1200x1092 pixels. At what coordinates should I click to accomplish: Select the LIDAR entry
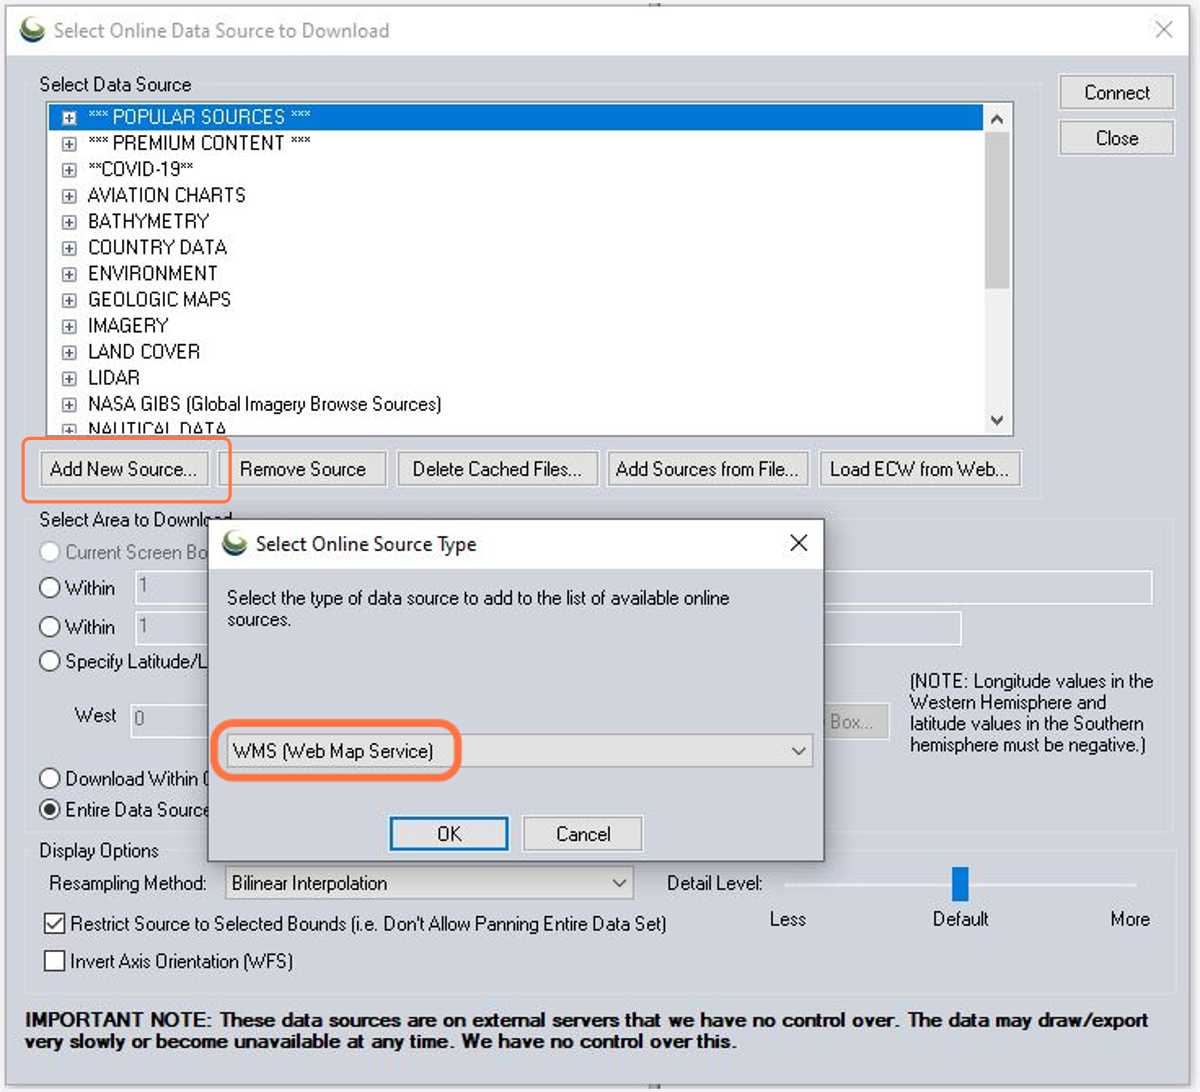(113, 378)
